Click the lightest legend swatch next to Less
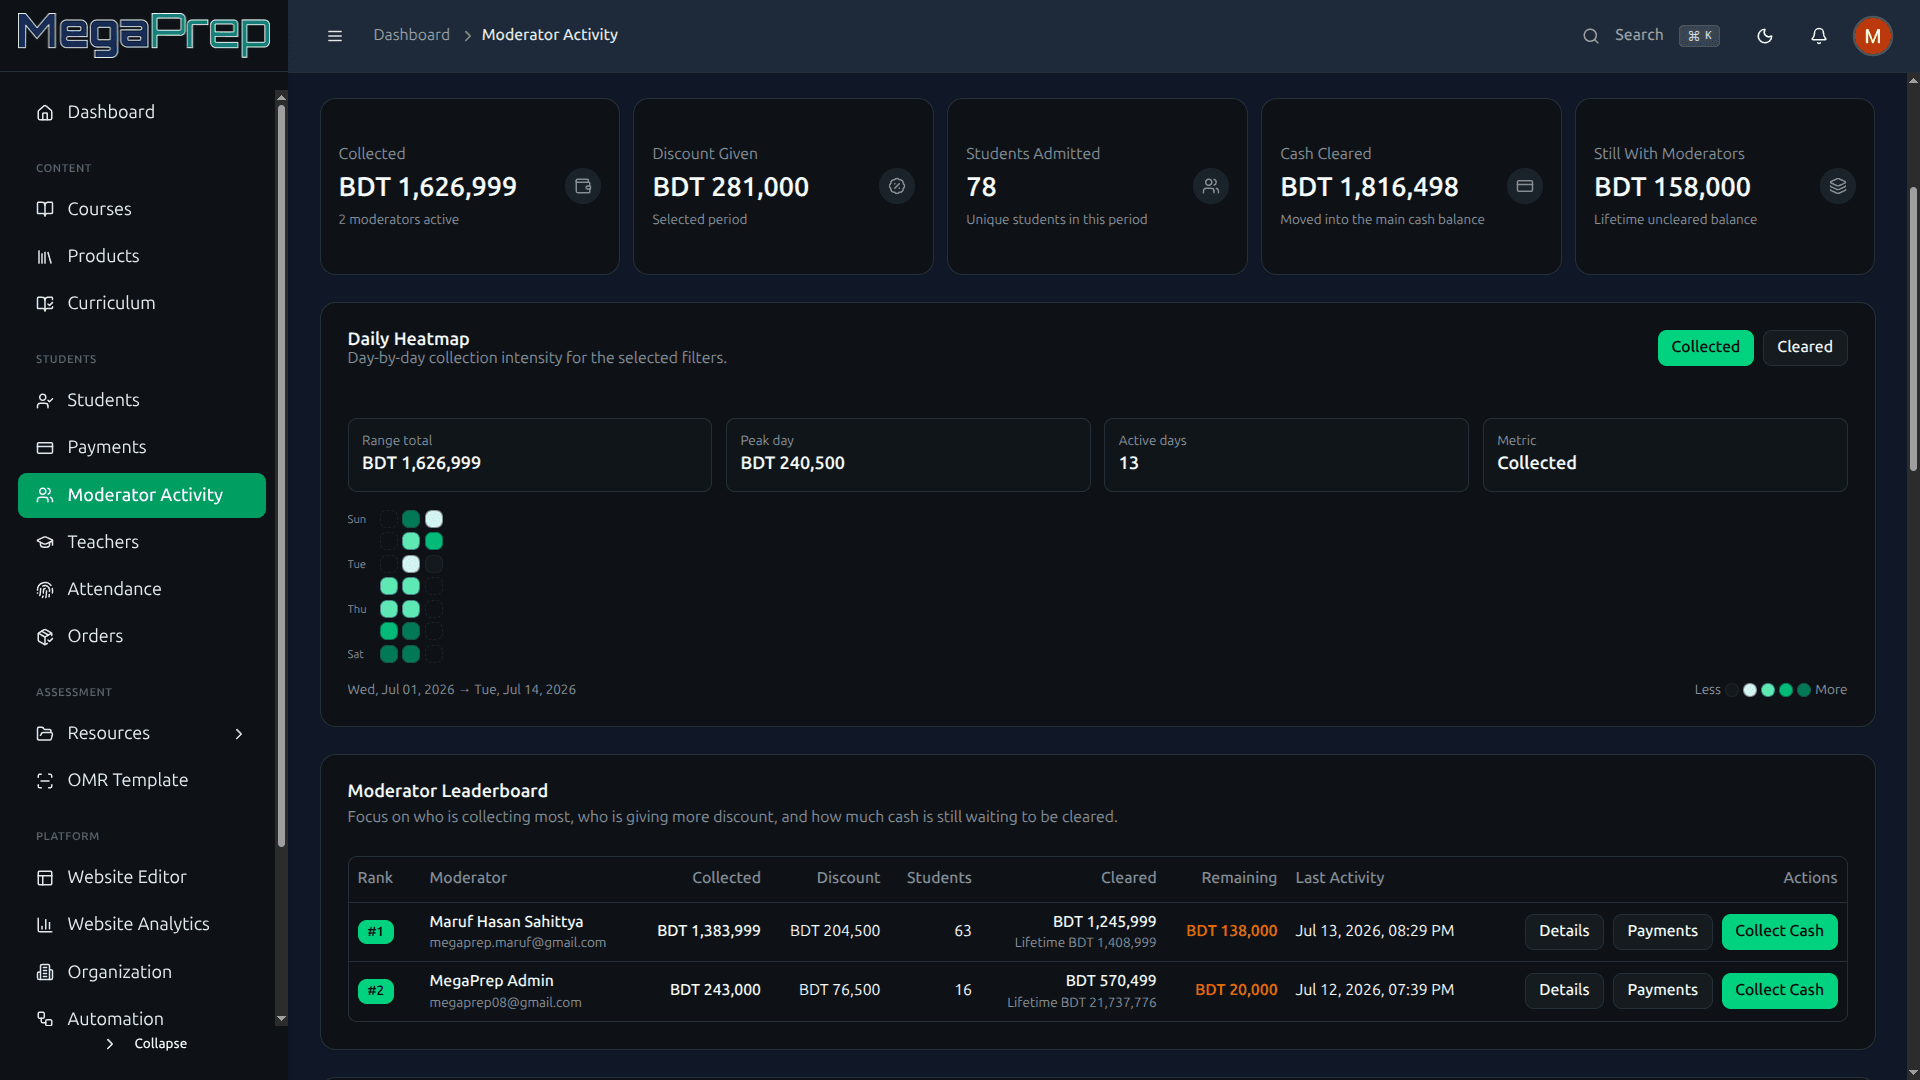The height and width of the screenshot is (1080, 1920). tap(1732, 690)
